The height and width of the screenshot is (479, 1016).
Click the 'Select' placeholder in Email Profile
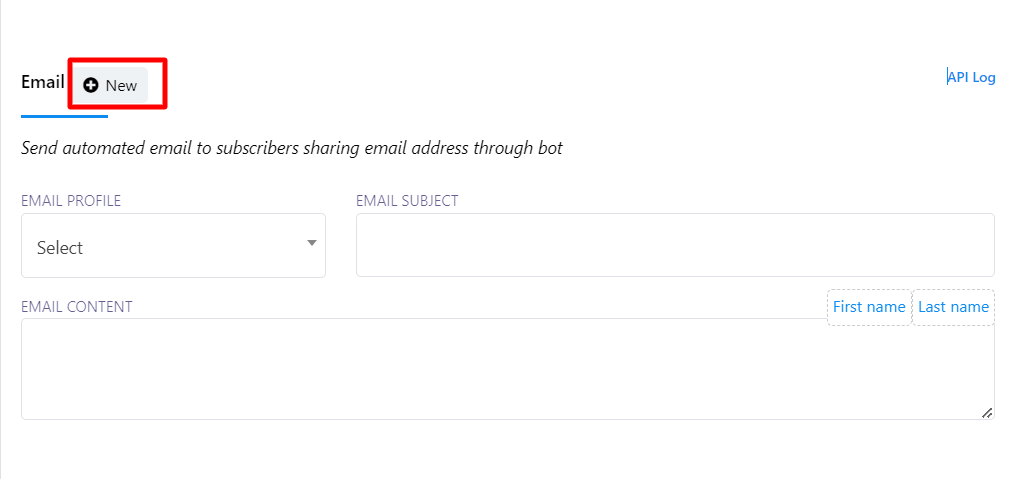click(x=60, y=248)
